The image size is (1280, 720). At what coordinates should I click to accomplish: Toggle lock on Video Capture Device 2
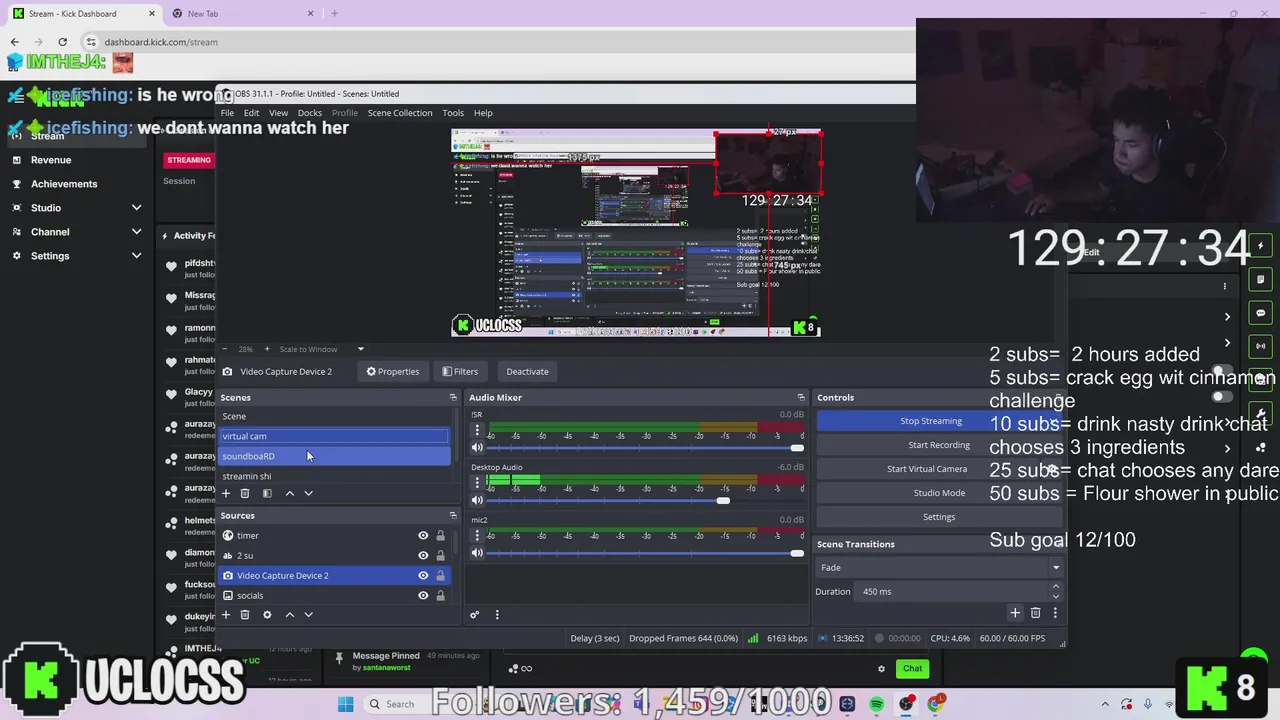click(440, 576)
